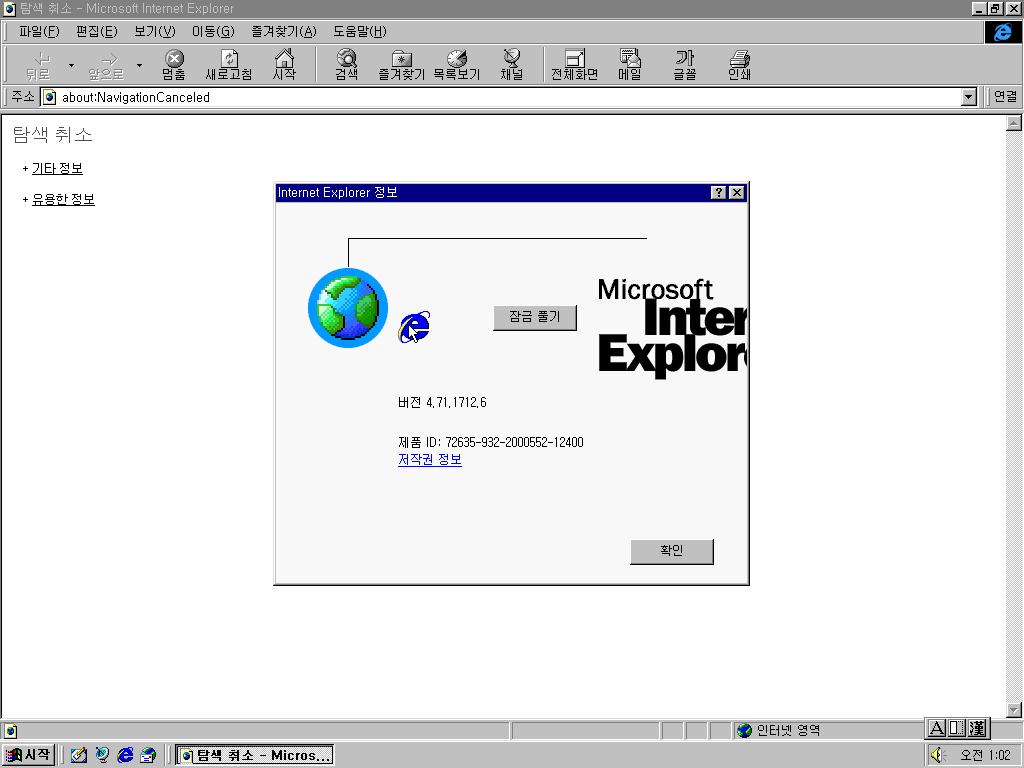The image size is (1024, 768).
Task: Click the Stop (멈춤) toolbar icon
Action: pyautogui.click(x=174, y=65)
